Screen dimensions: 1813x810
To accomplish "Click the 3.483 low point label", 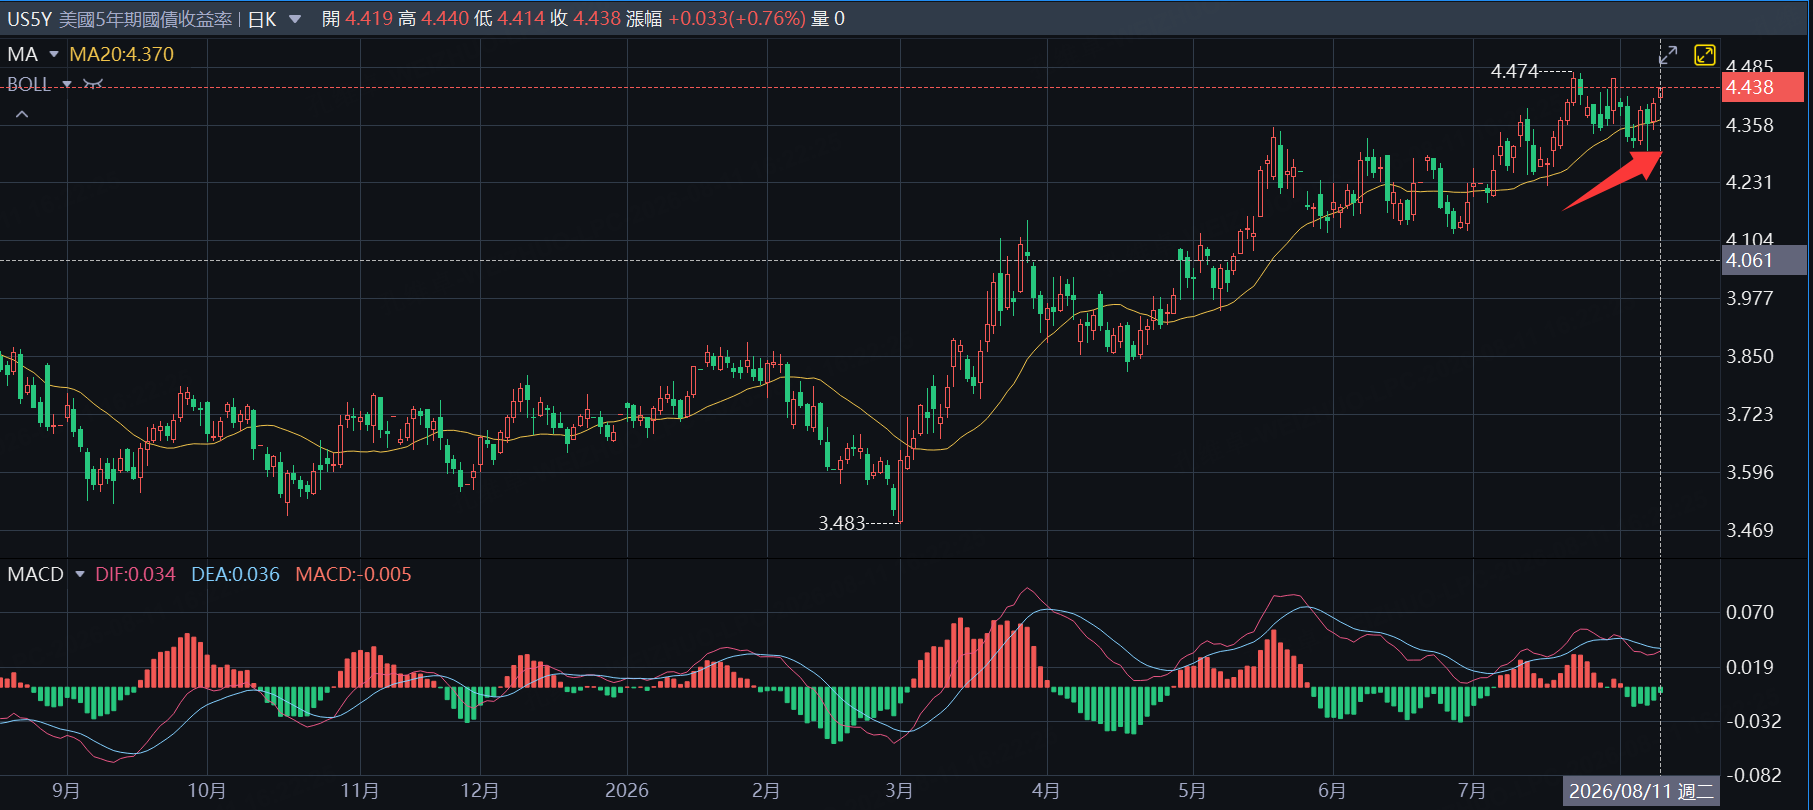I will [841, 523].
